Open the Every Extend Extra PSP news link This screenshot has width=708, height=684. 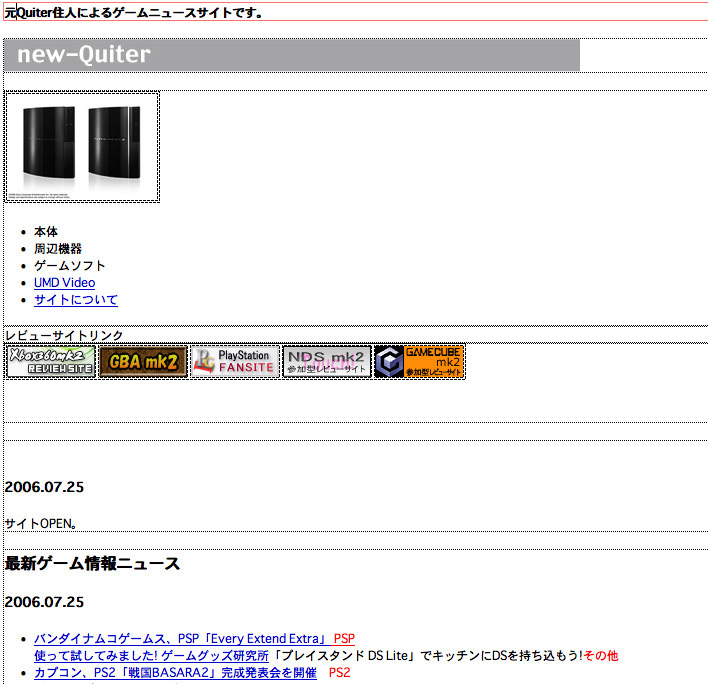pyautogui.click(x=180, y=638)
